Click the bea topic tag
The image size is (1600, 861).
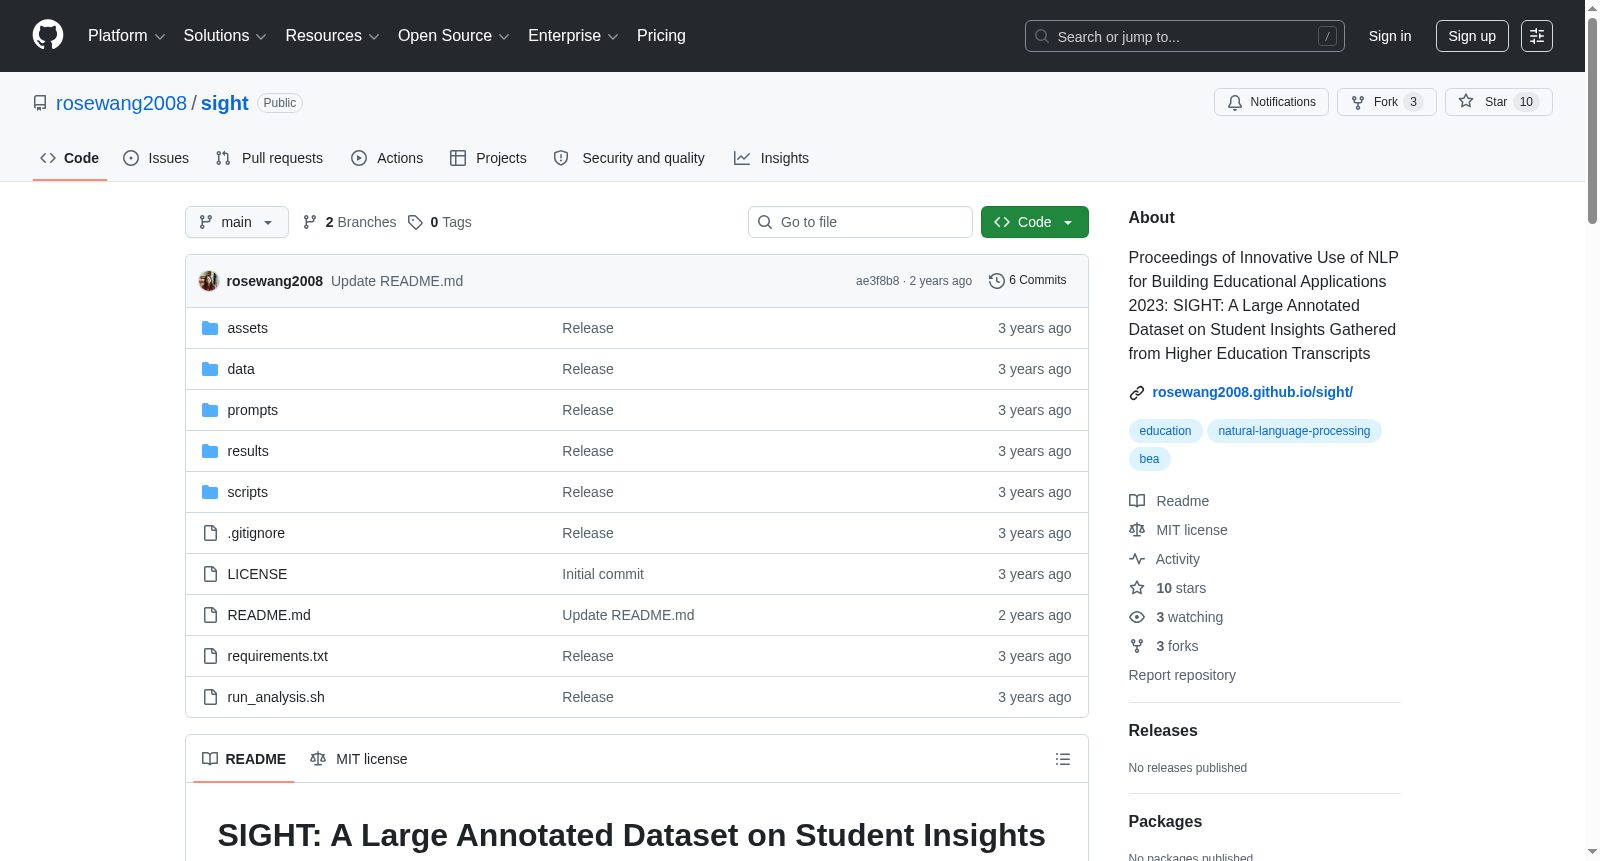(1150, 459)
